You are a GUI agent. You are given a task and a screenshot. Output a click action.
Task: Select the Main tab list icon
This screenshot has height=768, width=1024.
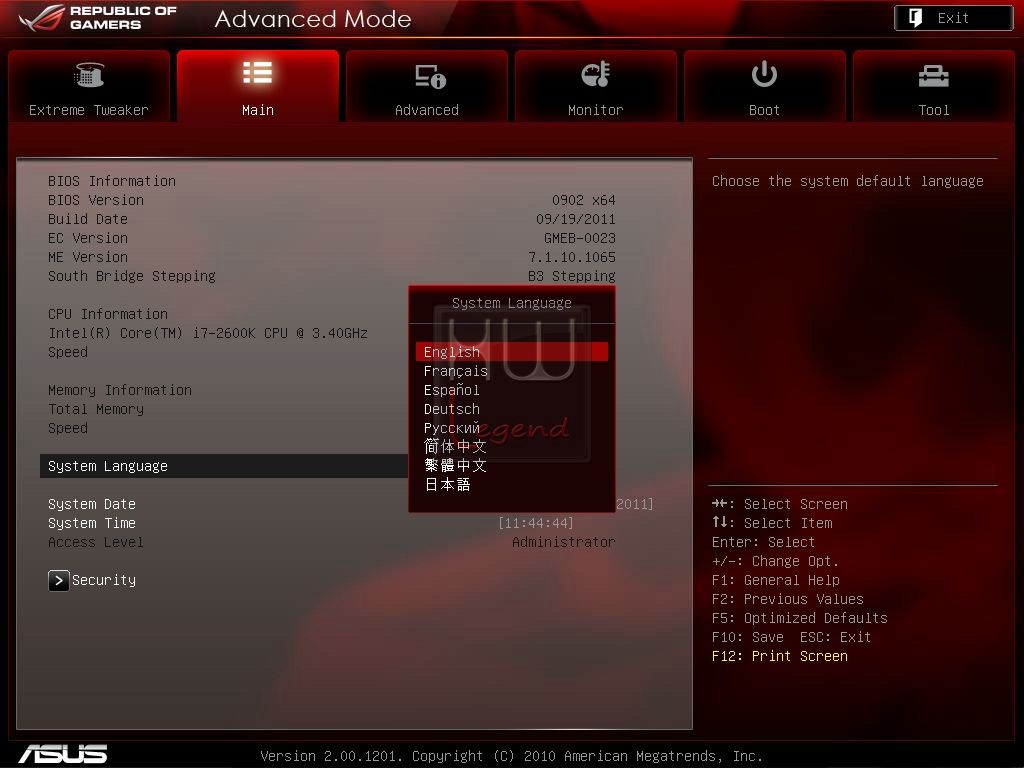[257, 72]
